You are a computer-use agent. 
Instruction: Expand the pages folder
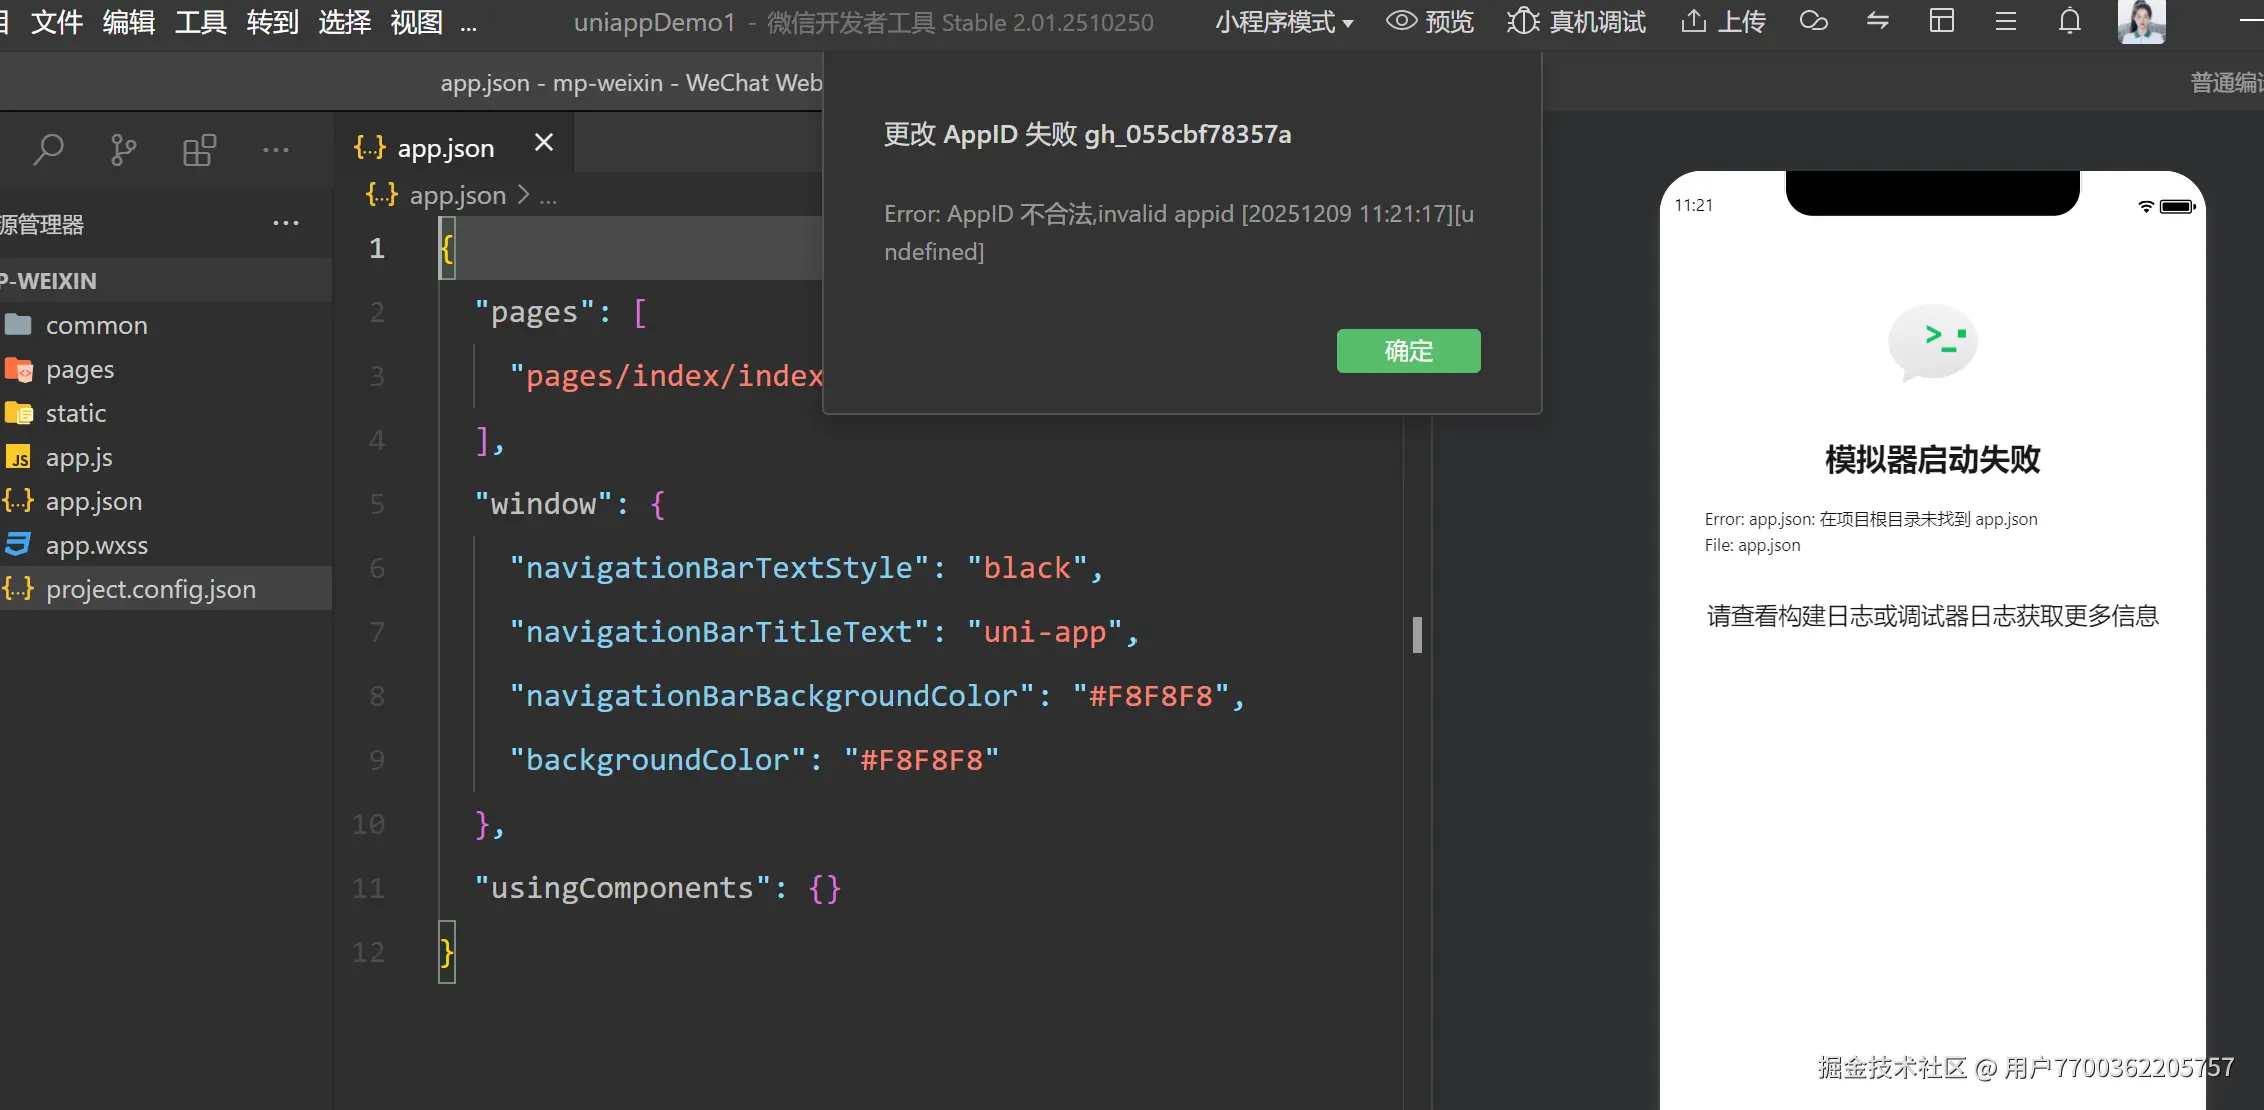pyautogui.click(x=80, y=369)
